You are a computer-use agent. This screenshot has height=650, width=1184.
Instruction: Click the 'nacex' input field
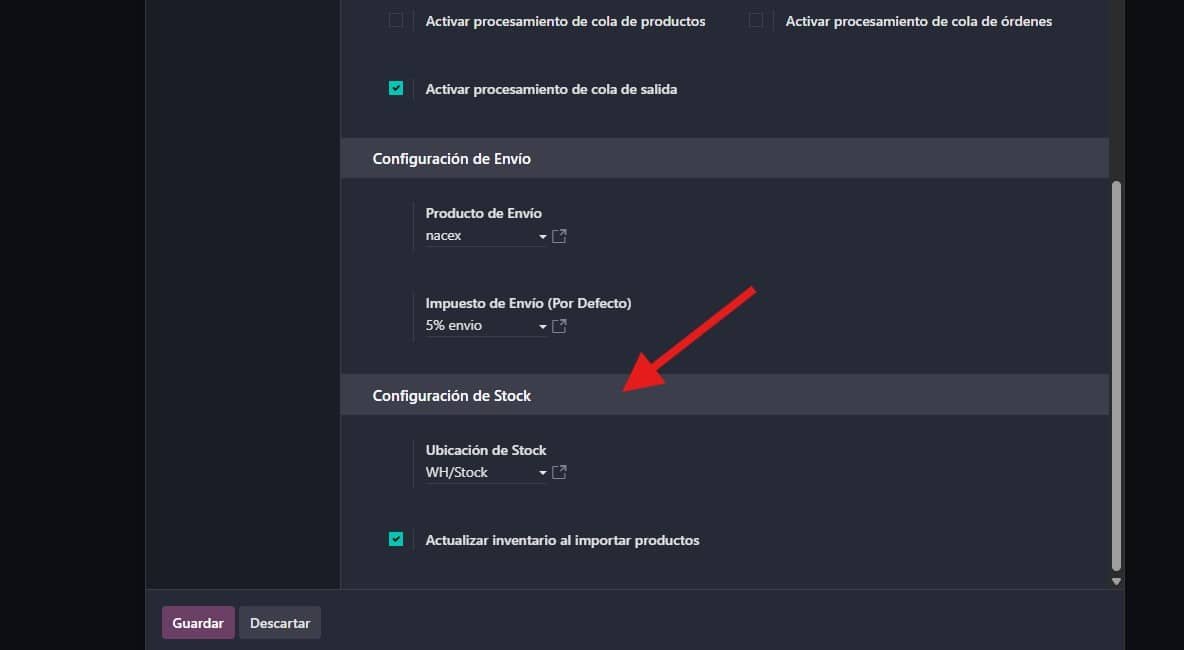[x=480, y=236]
